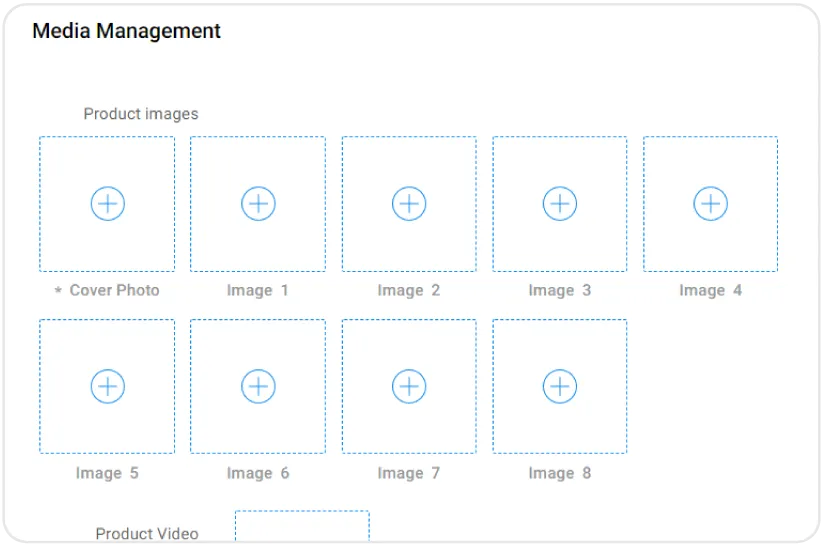Click the "Cover Photo" label text
This screenshot has width=822, height=545.
[x=114, y=291]
